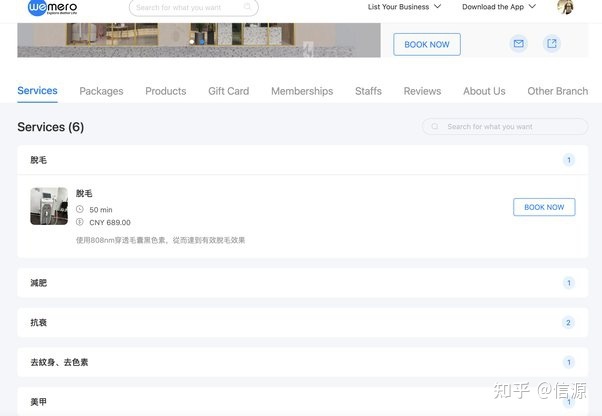This screenshot has width=602, height=416.
Task: Click the Wemero logo
Action: (x=52, y=7)
